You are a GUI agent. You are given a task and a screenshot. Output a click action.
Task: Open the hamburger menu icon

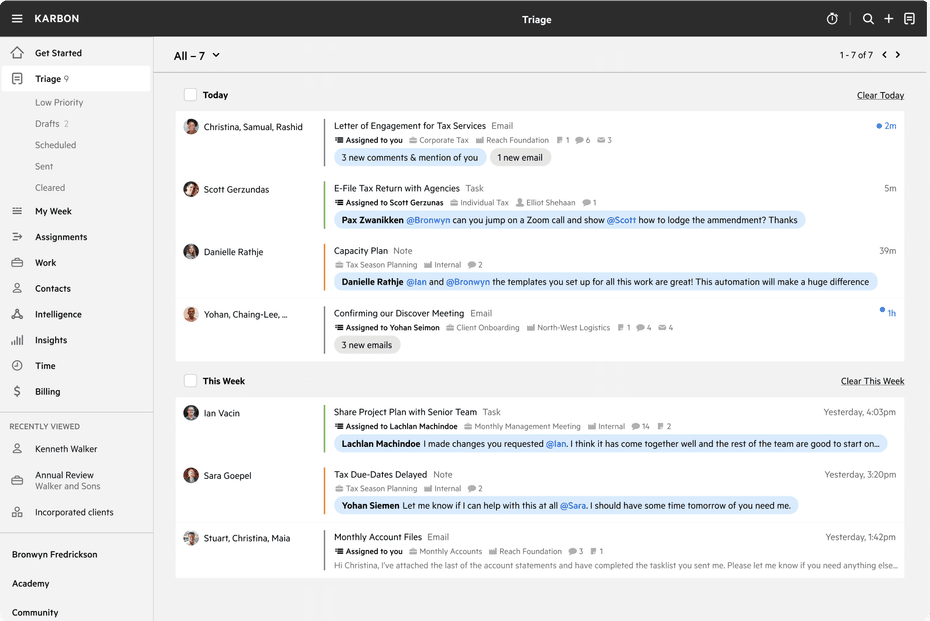pyautogui.click(x=17, y=19)
